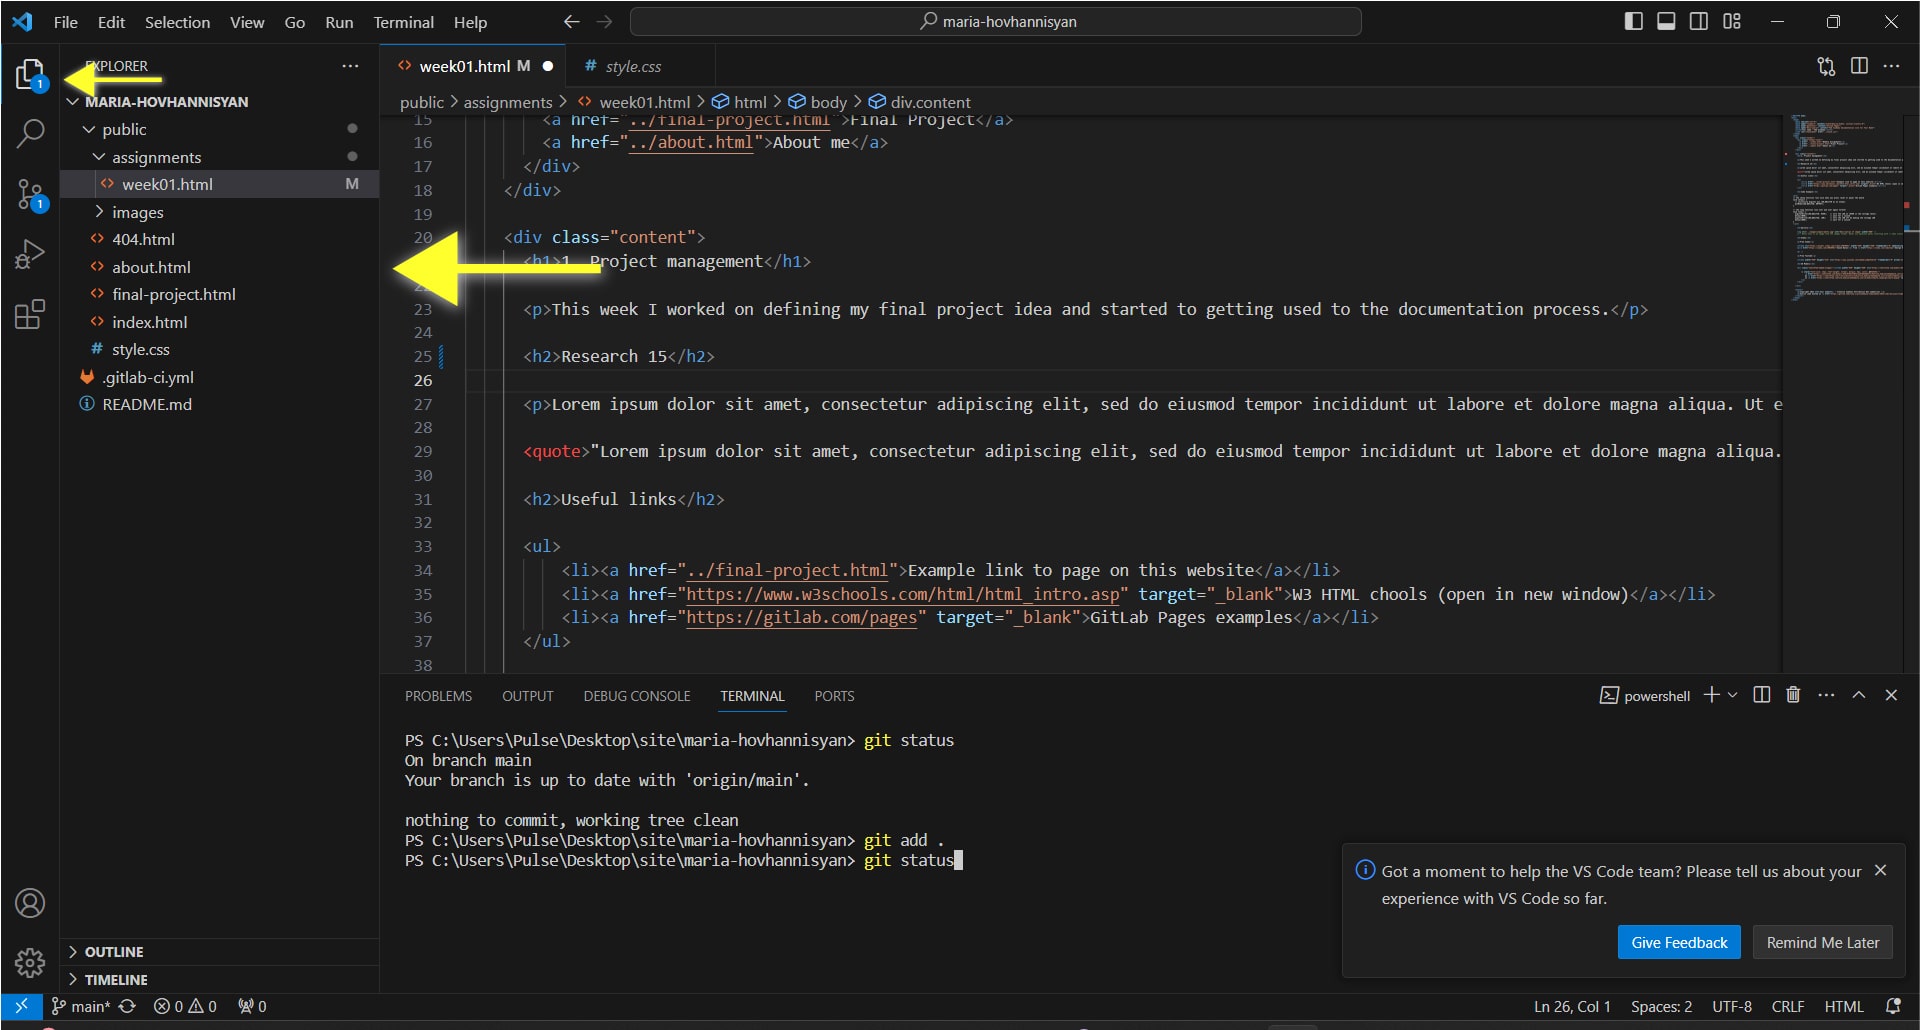The height and width of the screenshot is (1030, 1920).
Task: Switch to the OUTPUT panel tab
Action: (527, 696)
